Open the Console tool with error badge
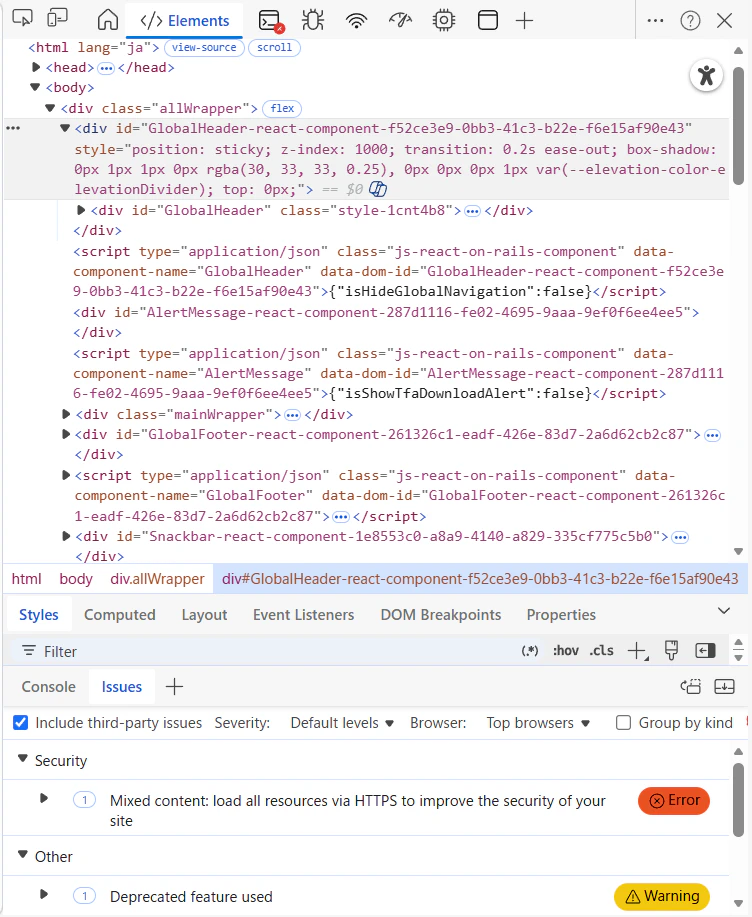752x917 pixels. (x=271, y=20)
